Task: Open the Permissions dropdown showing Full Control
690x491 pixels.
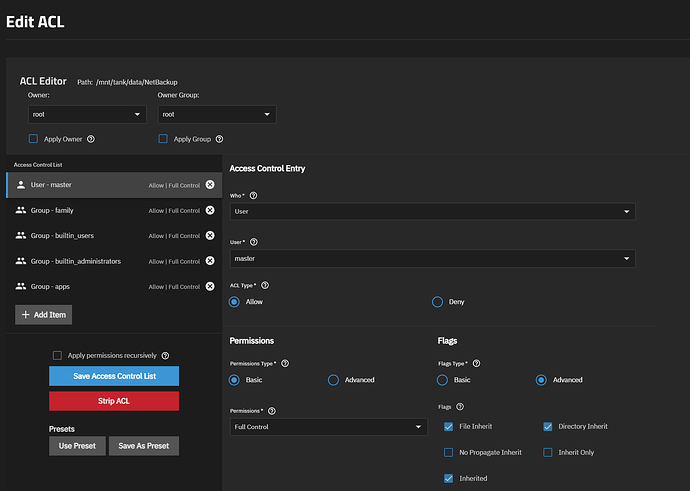Action: (328, 427)
